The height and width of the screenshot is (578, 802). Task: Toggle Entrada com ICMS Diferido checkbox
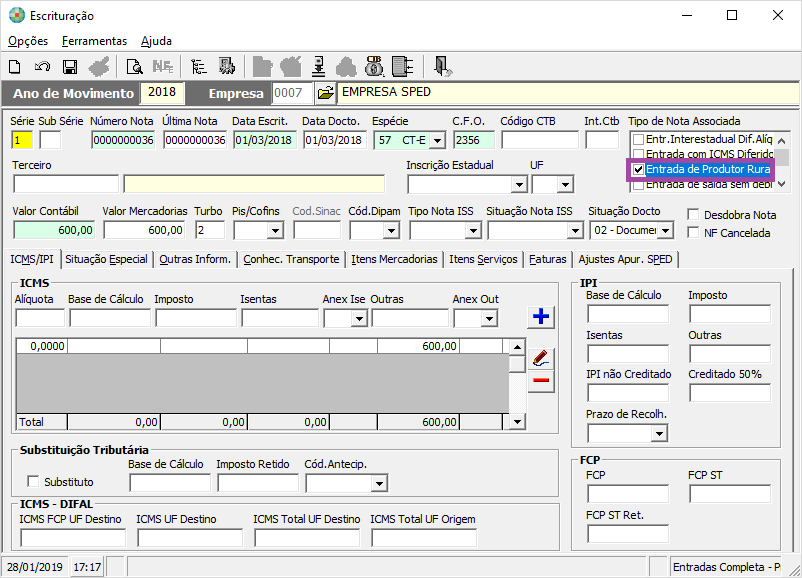(638, 154)
